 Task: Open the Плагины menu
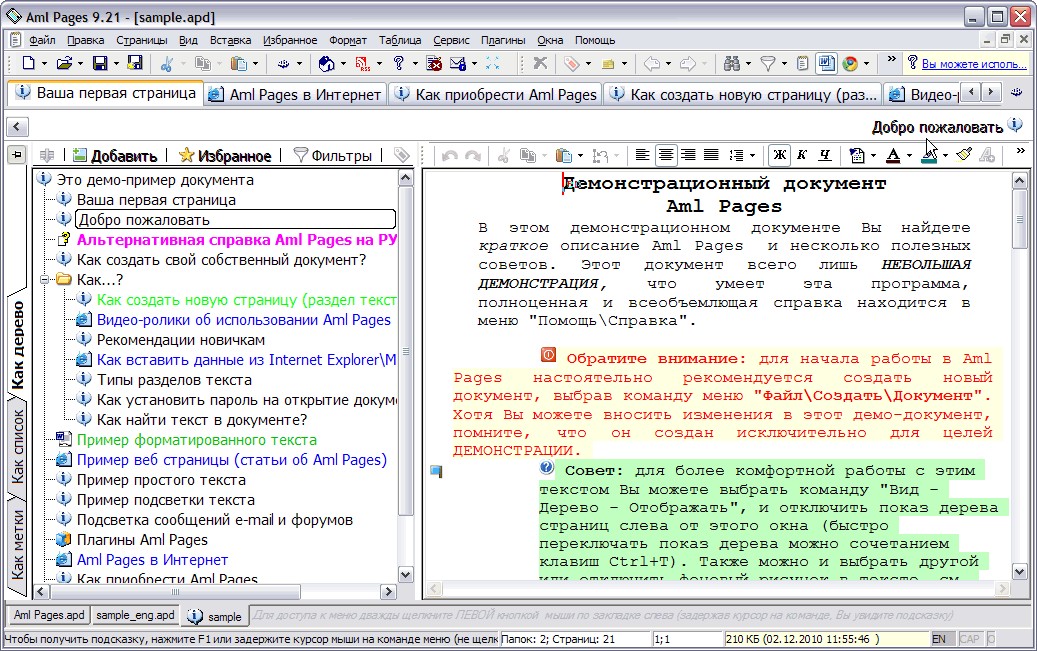pyautogui.click(x=503, y=40)
